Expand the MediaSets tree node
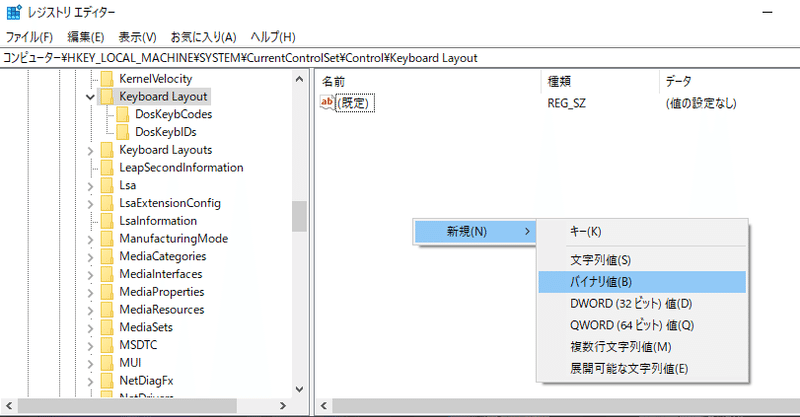This screenshot has width=800, height=417. coord(90,328)
